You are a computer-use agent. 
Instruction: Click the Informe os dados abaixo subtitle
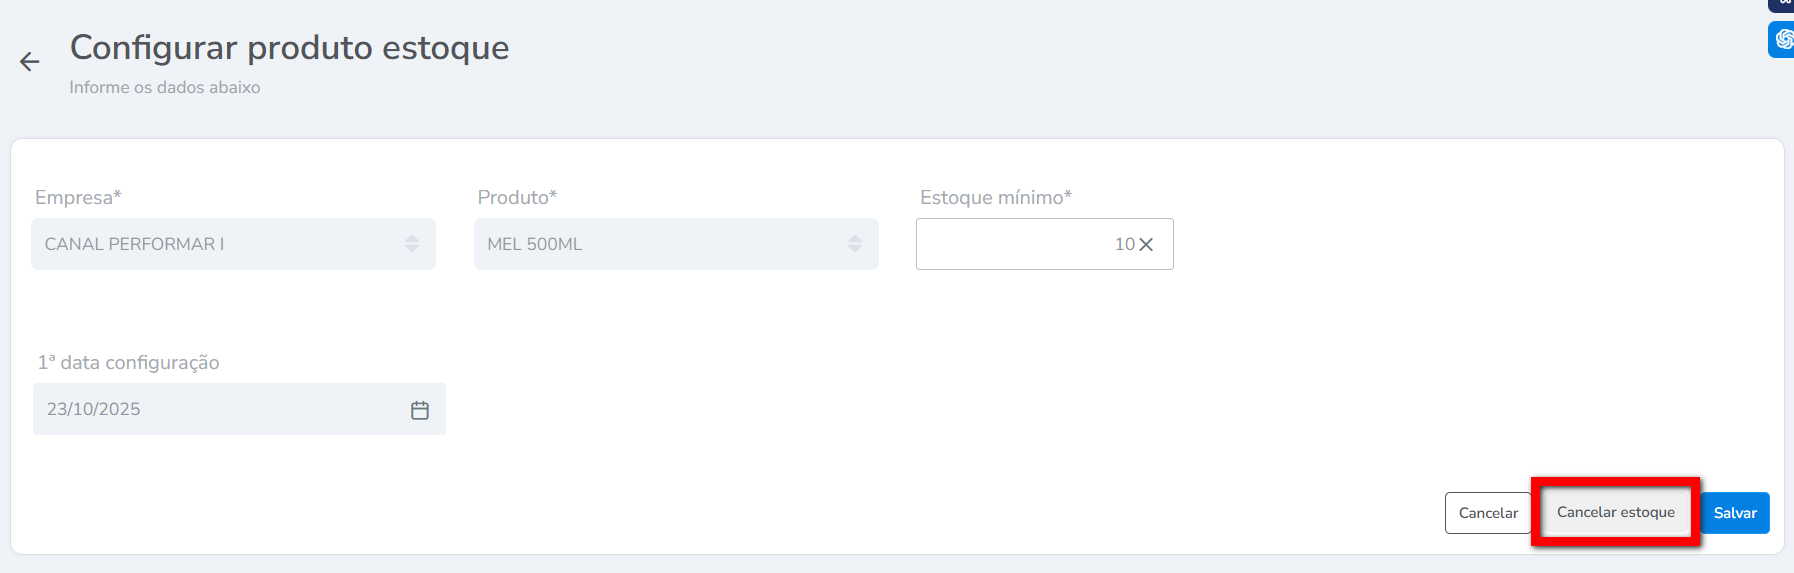[164, 87]
